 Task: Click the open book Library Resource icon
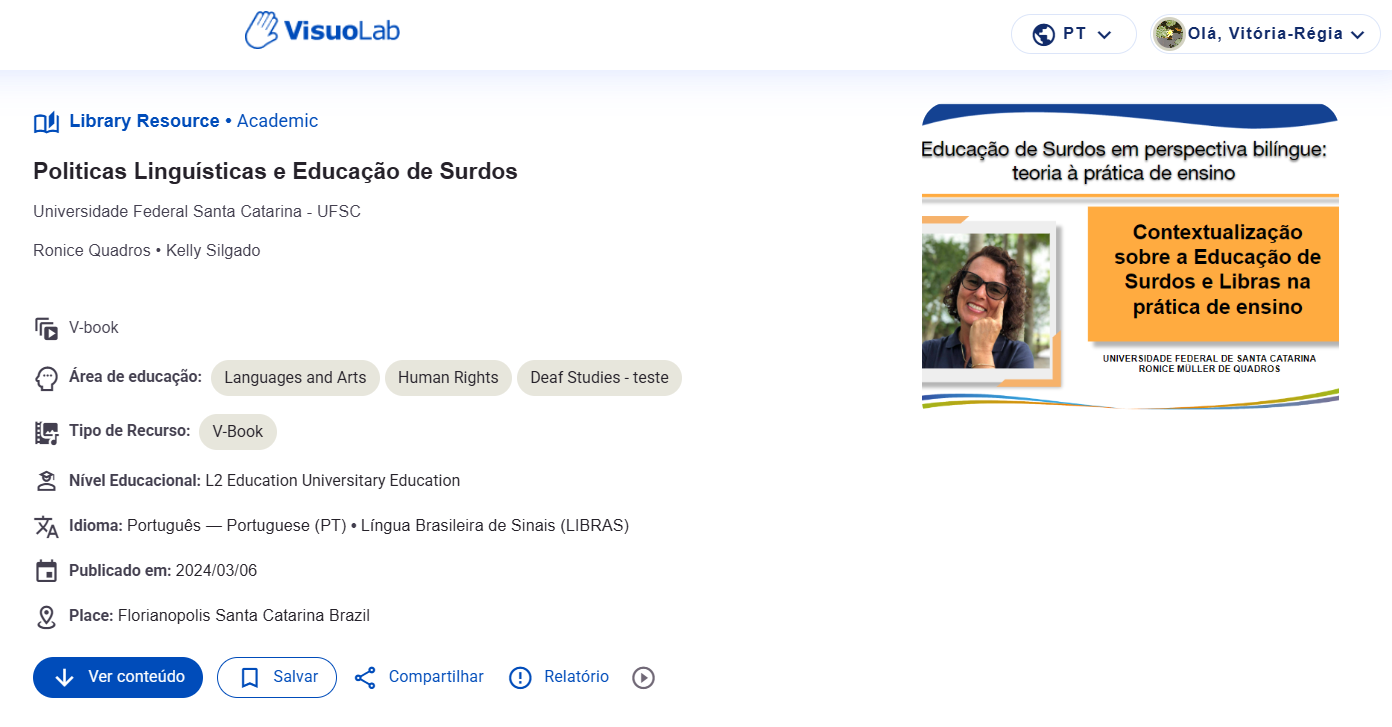coord(46,122)
